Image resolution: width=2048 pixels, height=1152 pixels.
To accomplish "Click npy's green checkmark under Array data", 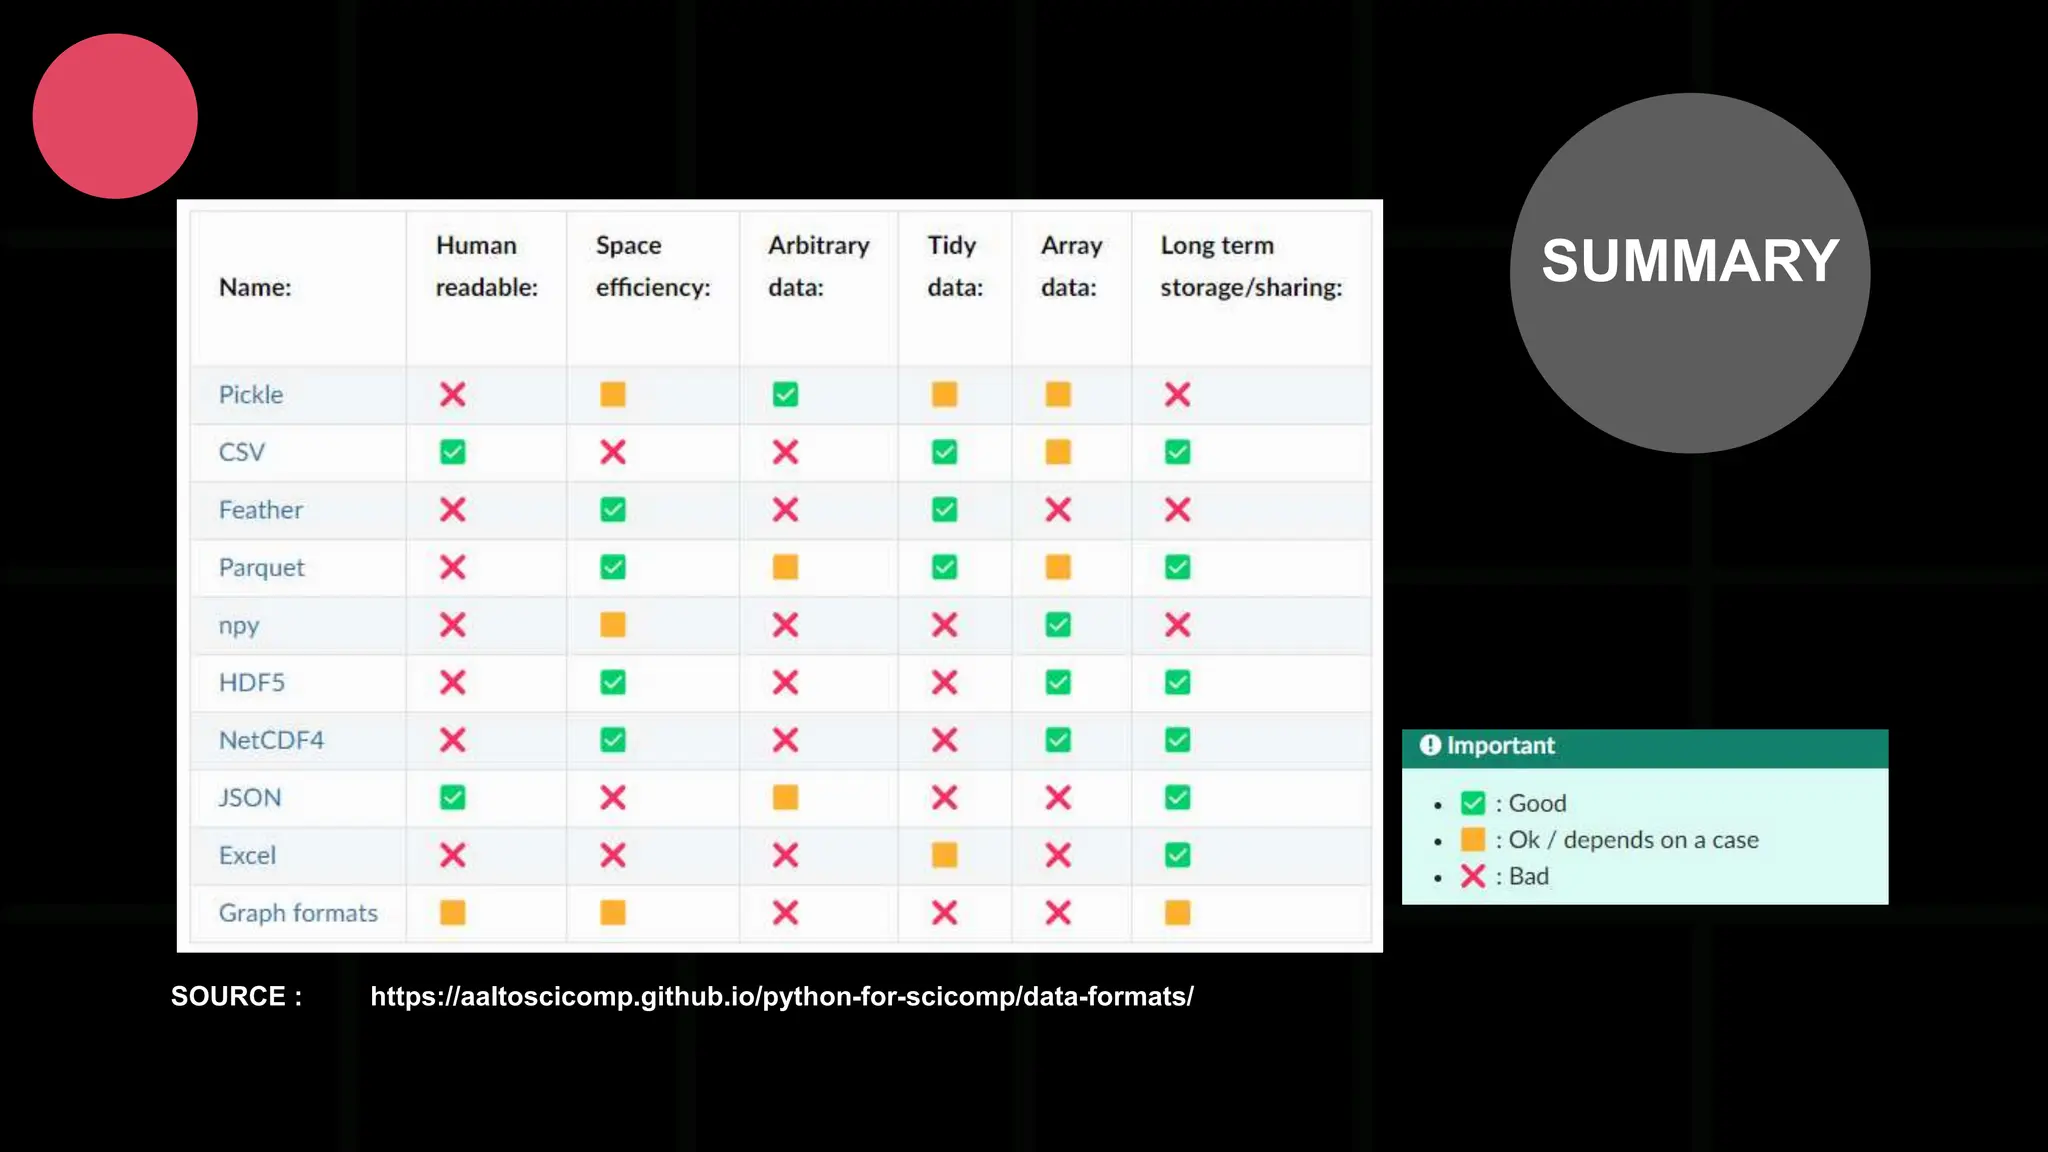I will coord(1058,625).
